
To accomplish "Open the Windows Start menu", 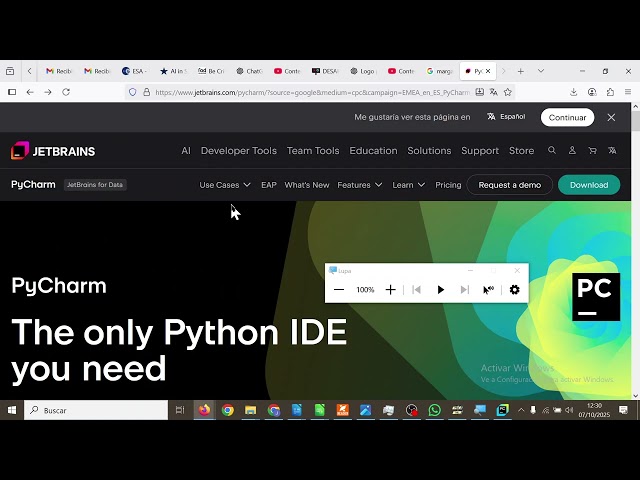I will 12,410.
